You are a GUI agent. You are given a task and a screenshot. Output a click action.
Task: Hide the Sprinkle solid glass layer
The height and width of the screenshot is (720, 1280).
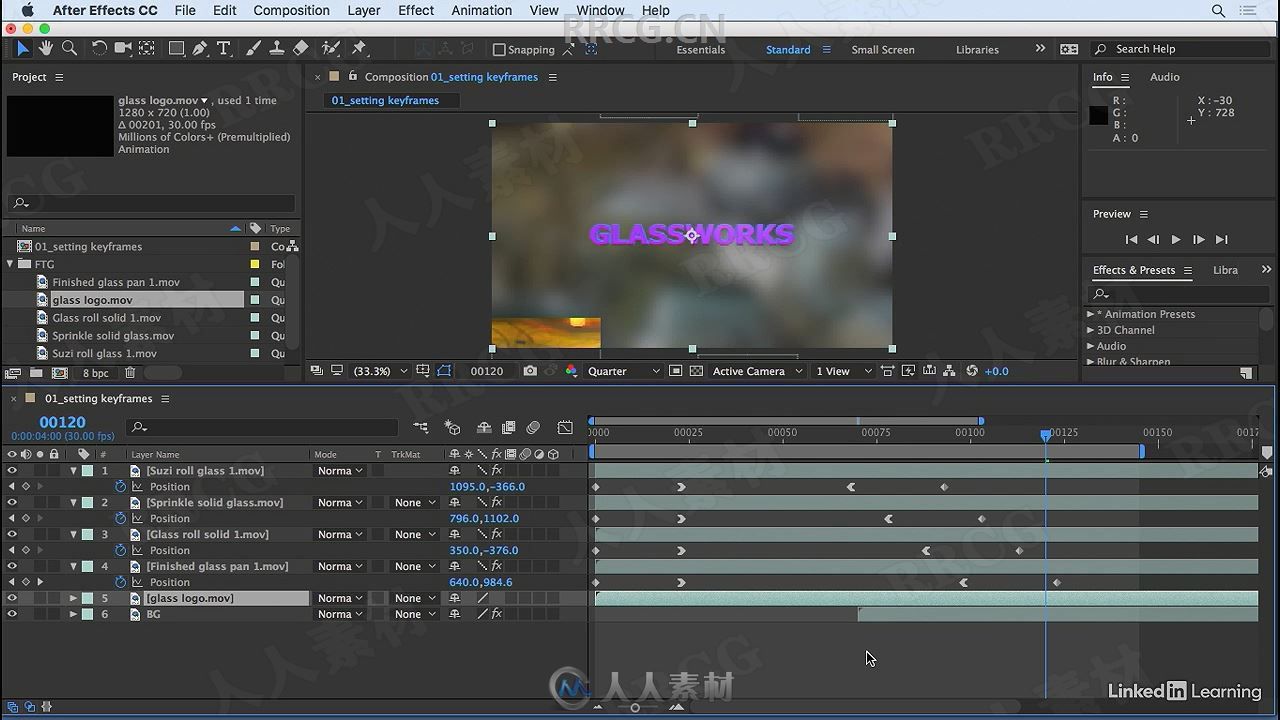(12, 502)
